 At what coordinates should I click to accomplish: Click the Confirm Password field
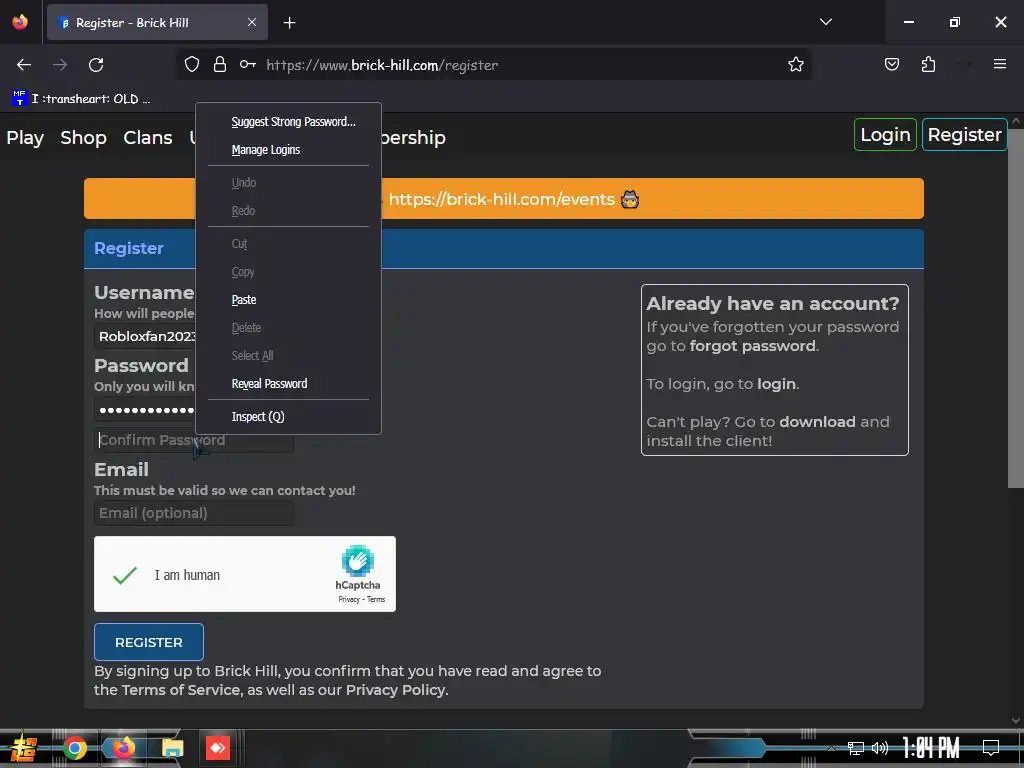click(x=194, y=440)
